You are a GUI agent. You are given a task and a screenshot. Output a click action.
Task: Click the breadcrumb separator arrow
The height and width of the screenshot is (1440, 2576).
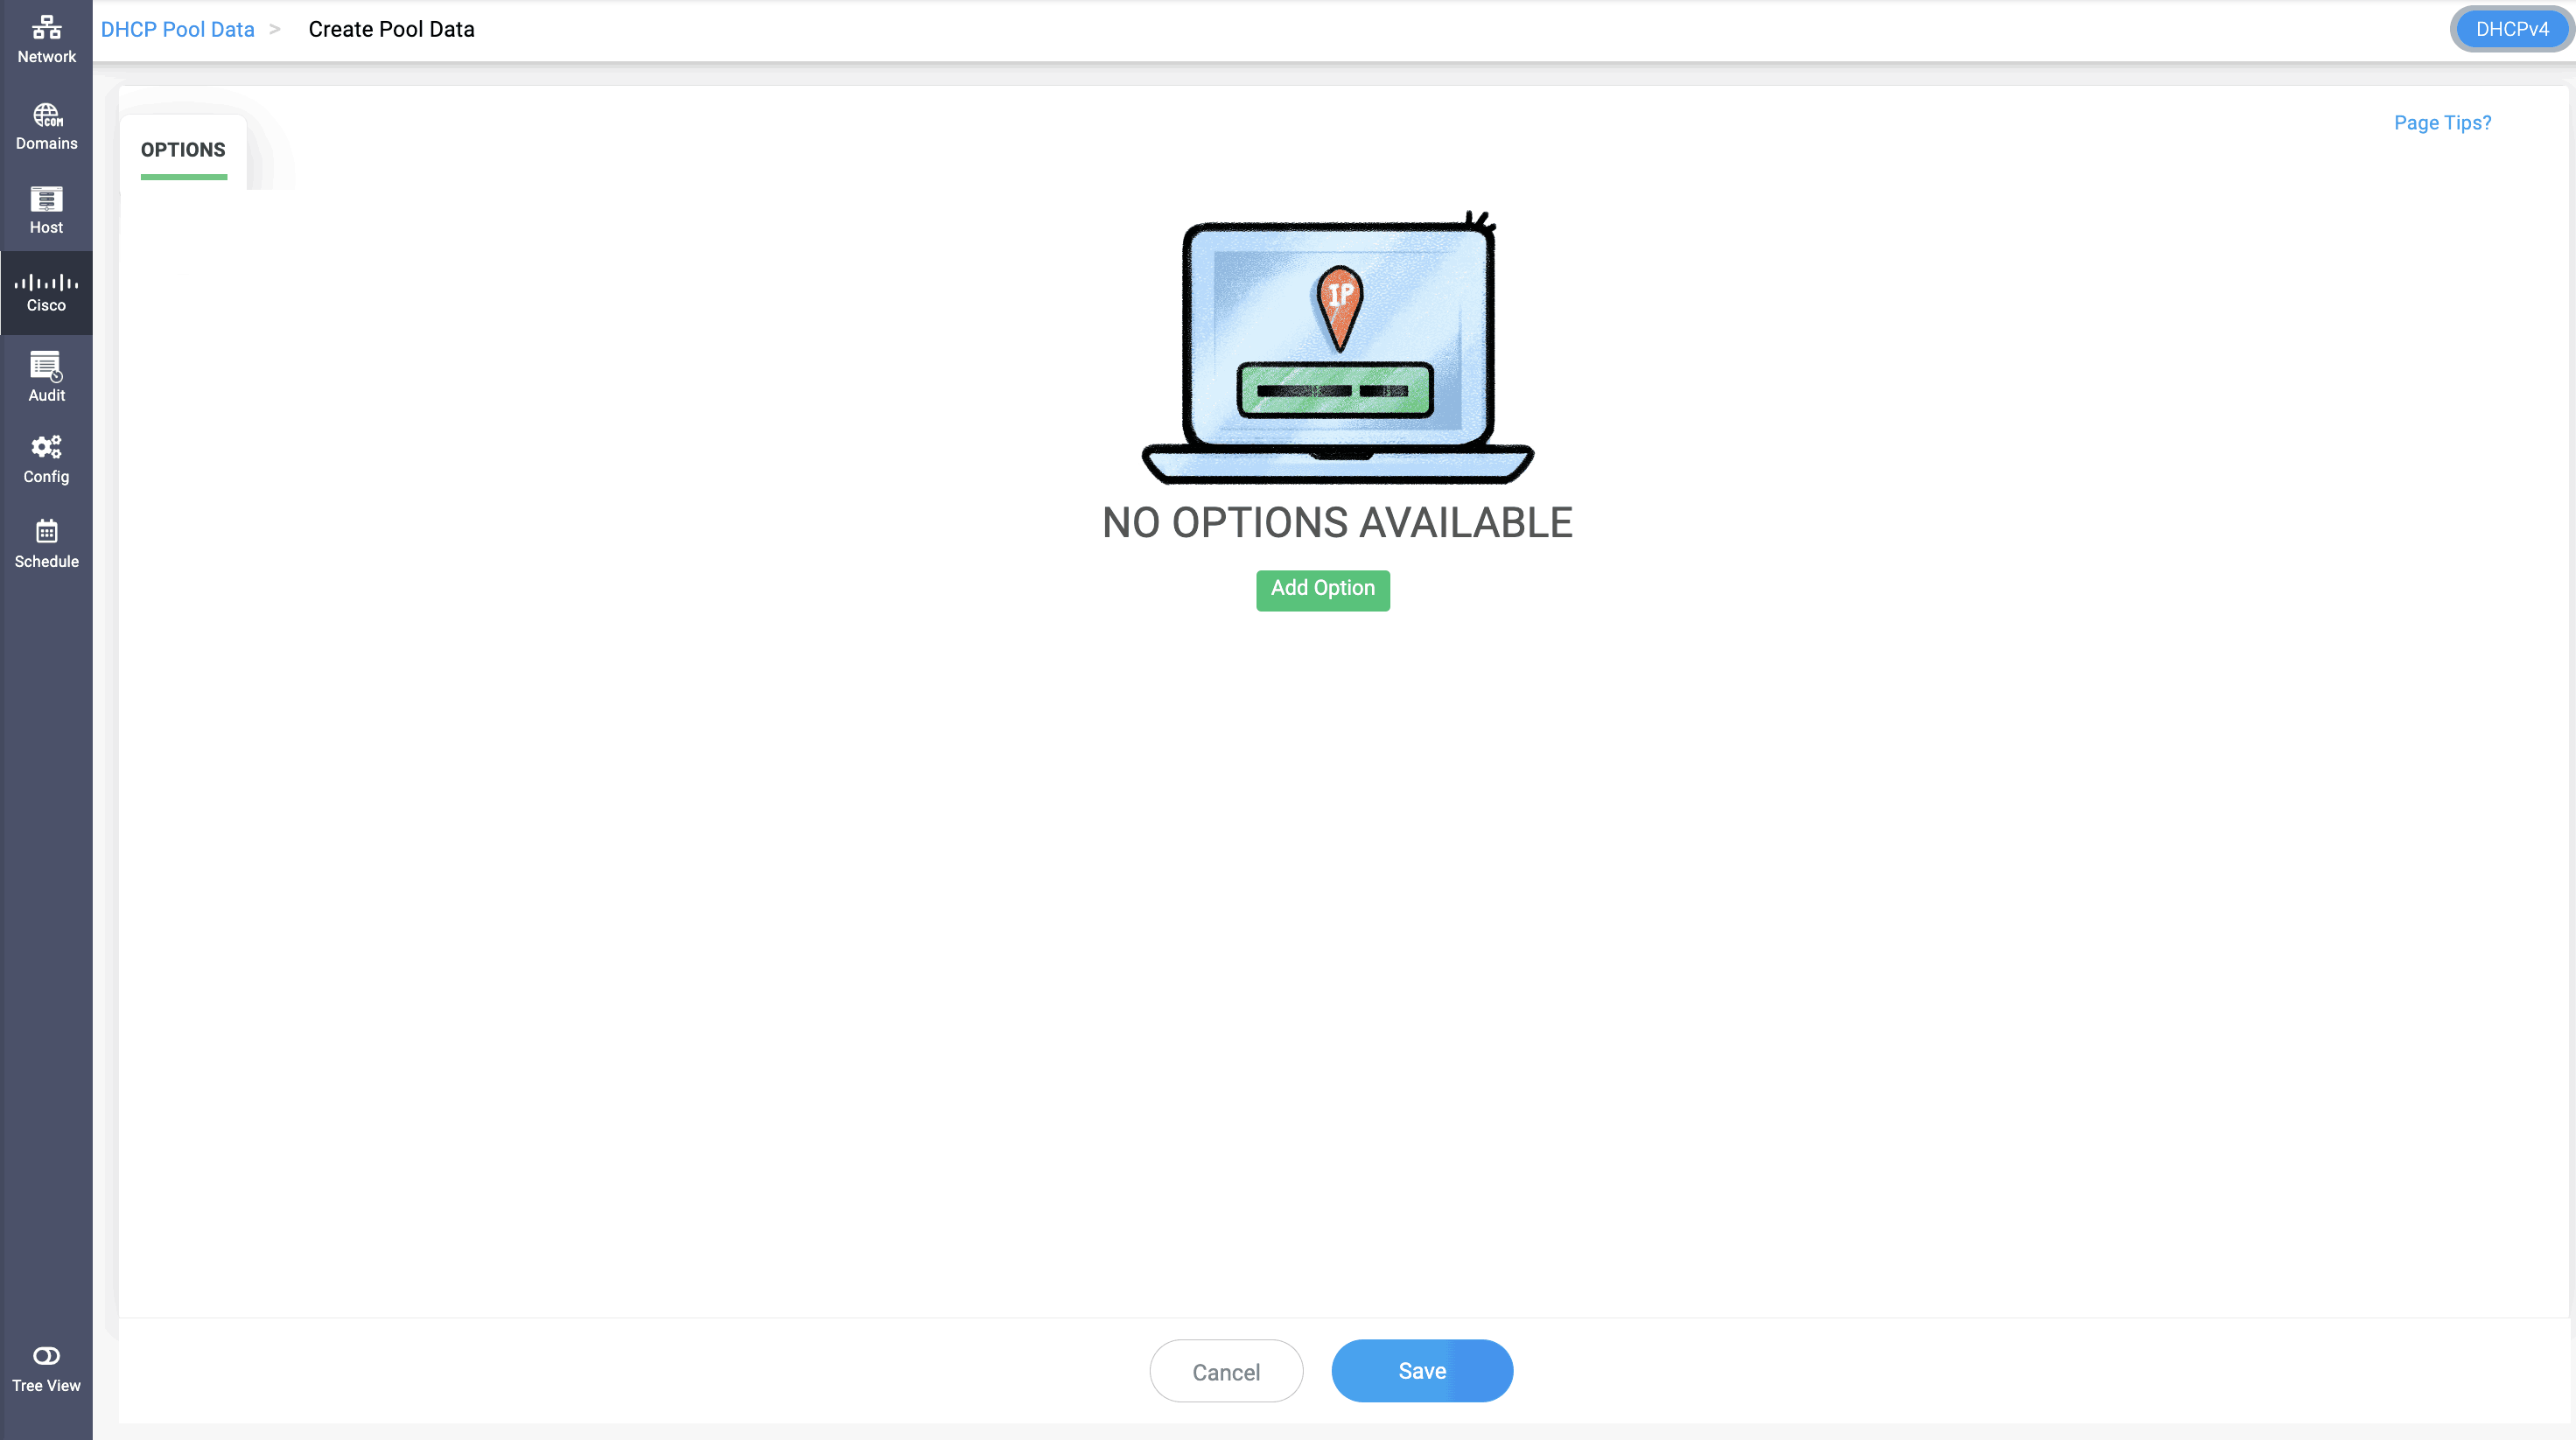pos(275,30)
